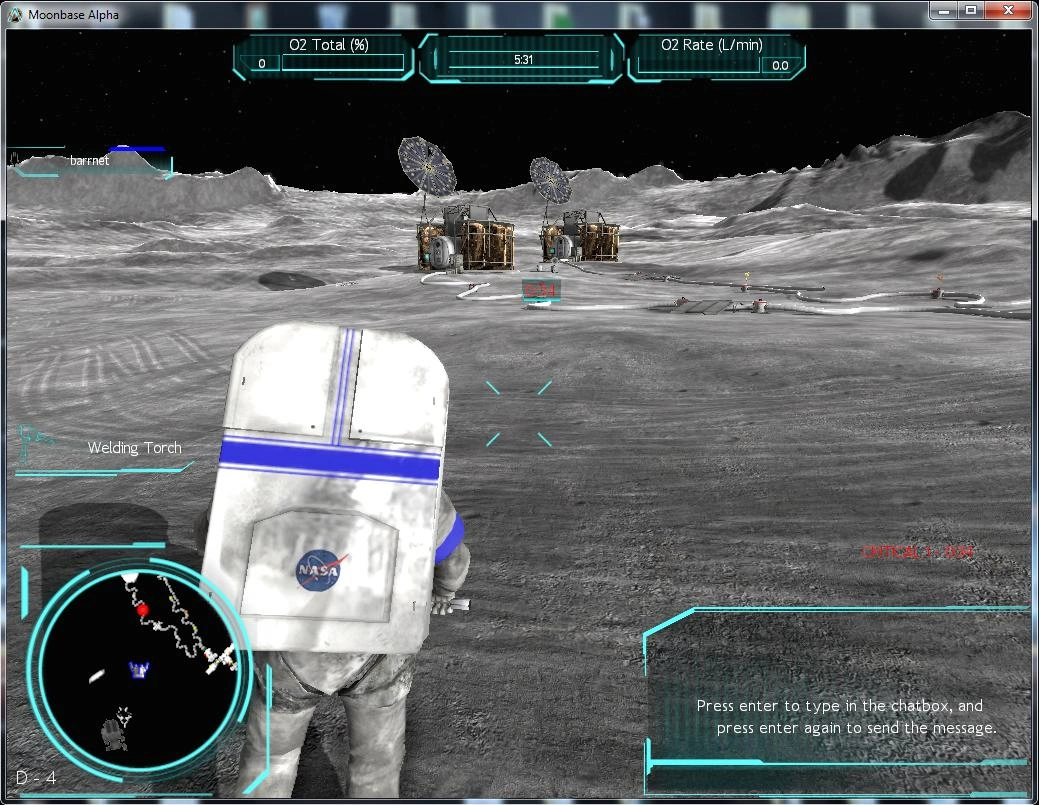Screen dimensions: 1039x805
Task: Click the O2 Rate (L/min) gauge bar
Action: 698,65
